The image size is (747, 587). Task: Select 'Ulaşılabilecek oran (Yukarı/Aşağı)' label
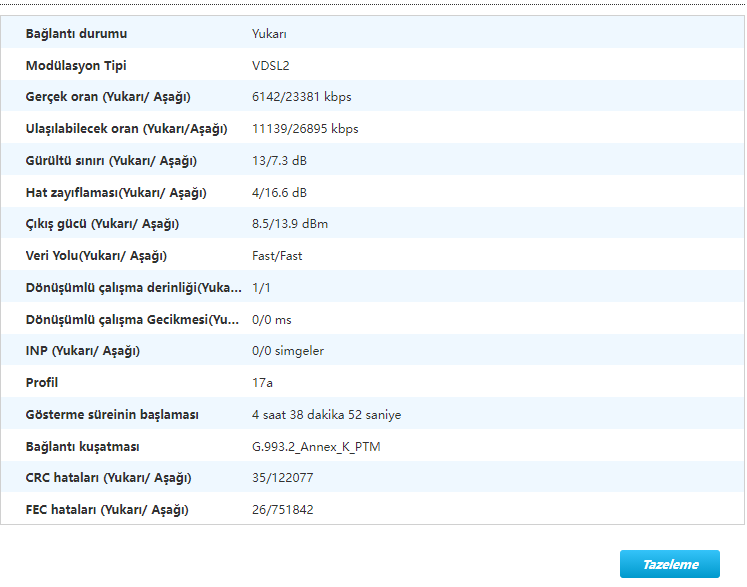pyautogui.click(x=126, y=129)
